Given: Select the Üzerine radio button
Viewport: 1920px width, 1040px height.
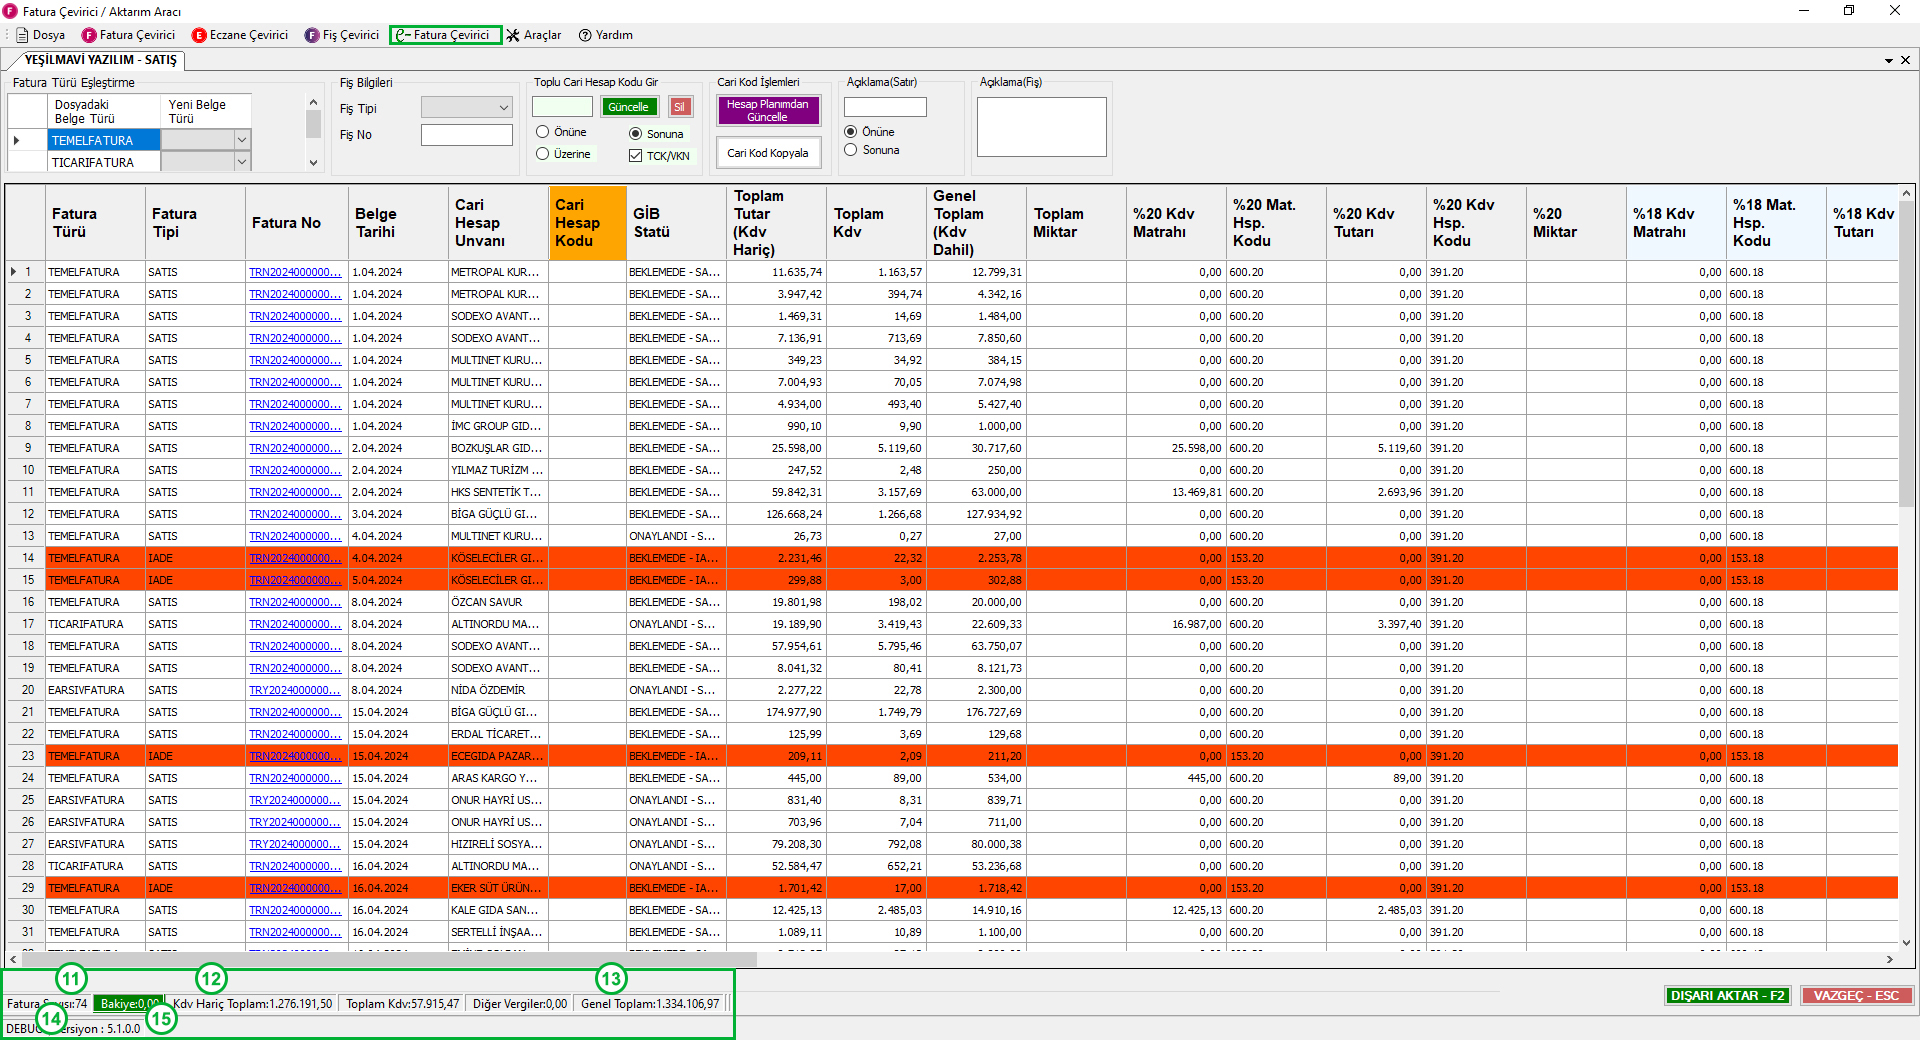Looking at the screenshot, I should pyautogui.click(x=543, y=154).
